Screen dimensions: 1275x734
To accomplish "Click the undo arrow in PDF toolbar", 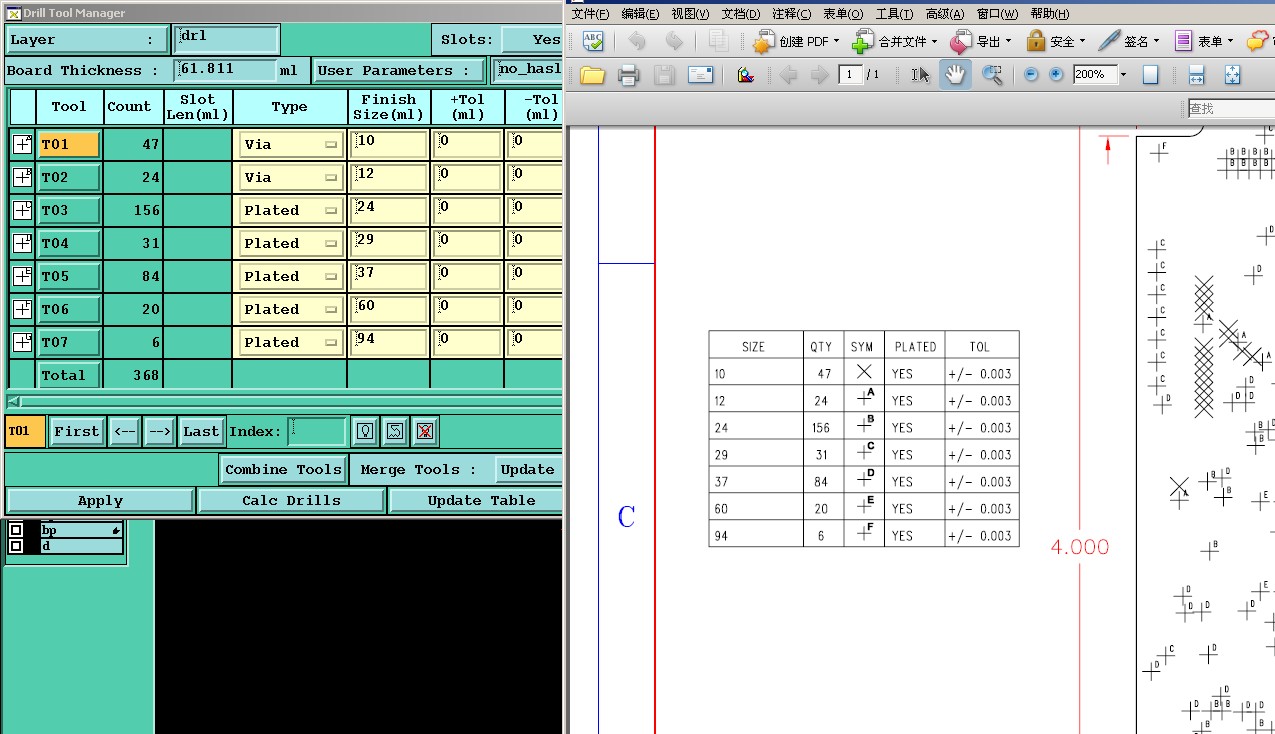I will [636, 41].
